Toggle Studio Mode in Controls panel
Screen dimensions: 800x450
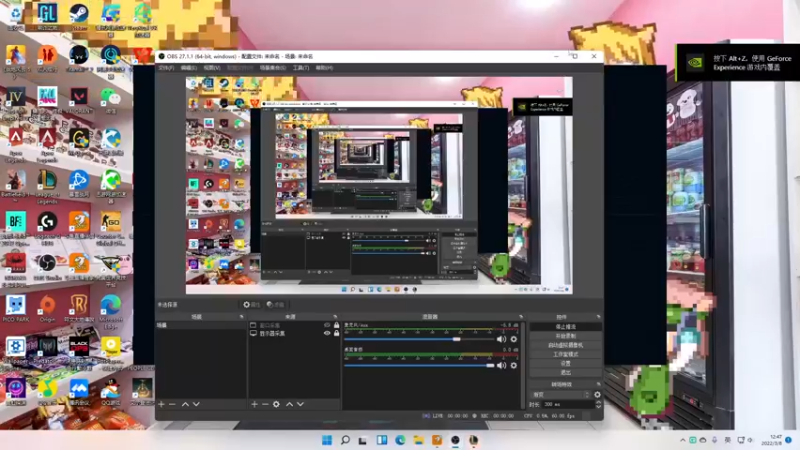pyautogui.click(x=565, y=354)
